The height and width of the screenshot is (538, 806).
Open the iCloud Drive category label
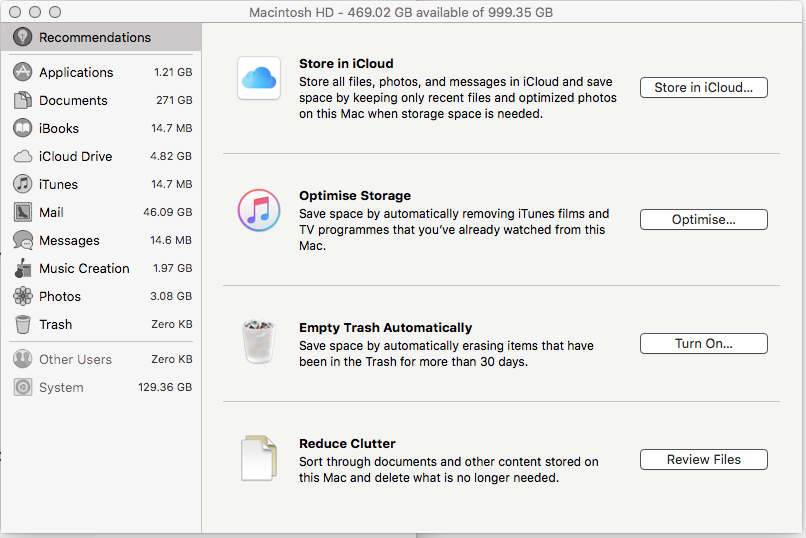pos(76,156)
